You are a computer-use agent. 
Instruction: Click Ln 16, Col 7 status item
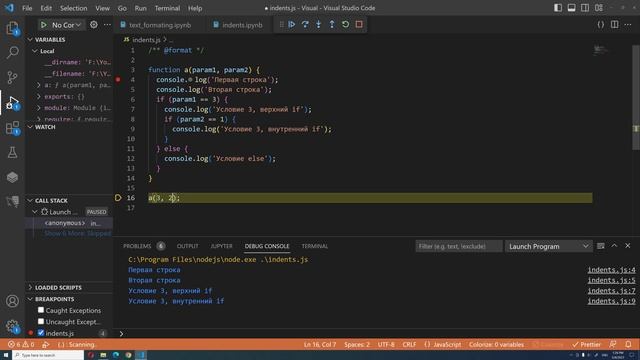click(320, 344)
